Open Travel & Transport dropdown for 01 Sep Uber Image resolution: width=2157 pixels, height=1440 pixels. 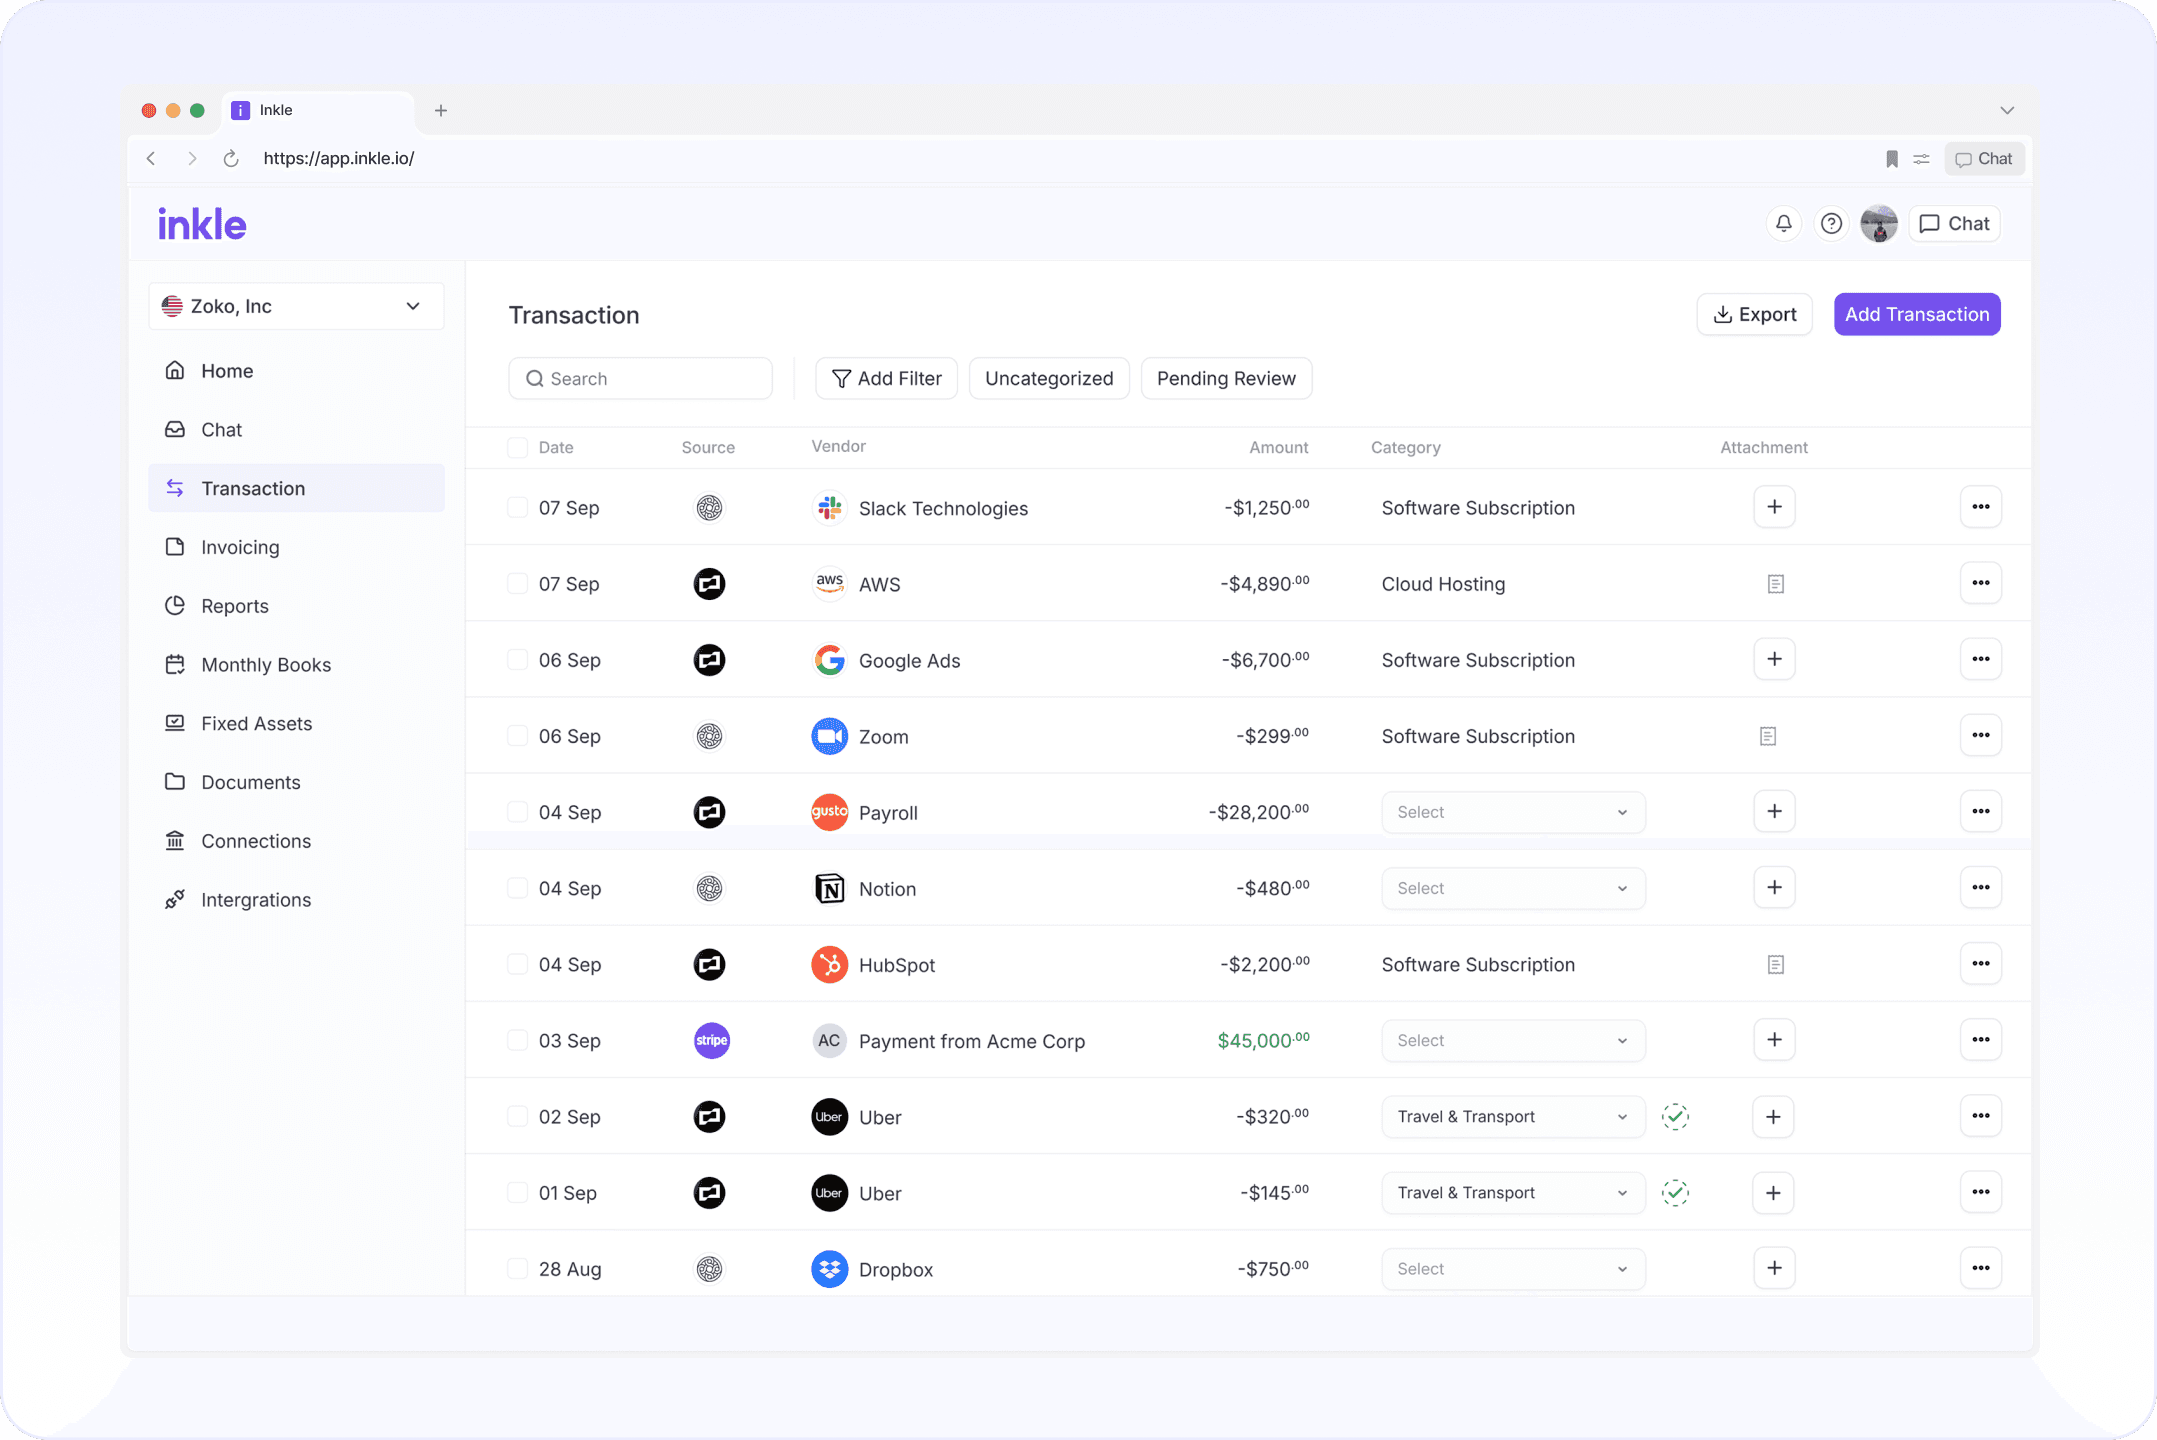(1512, 1193)
